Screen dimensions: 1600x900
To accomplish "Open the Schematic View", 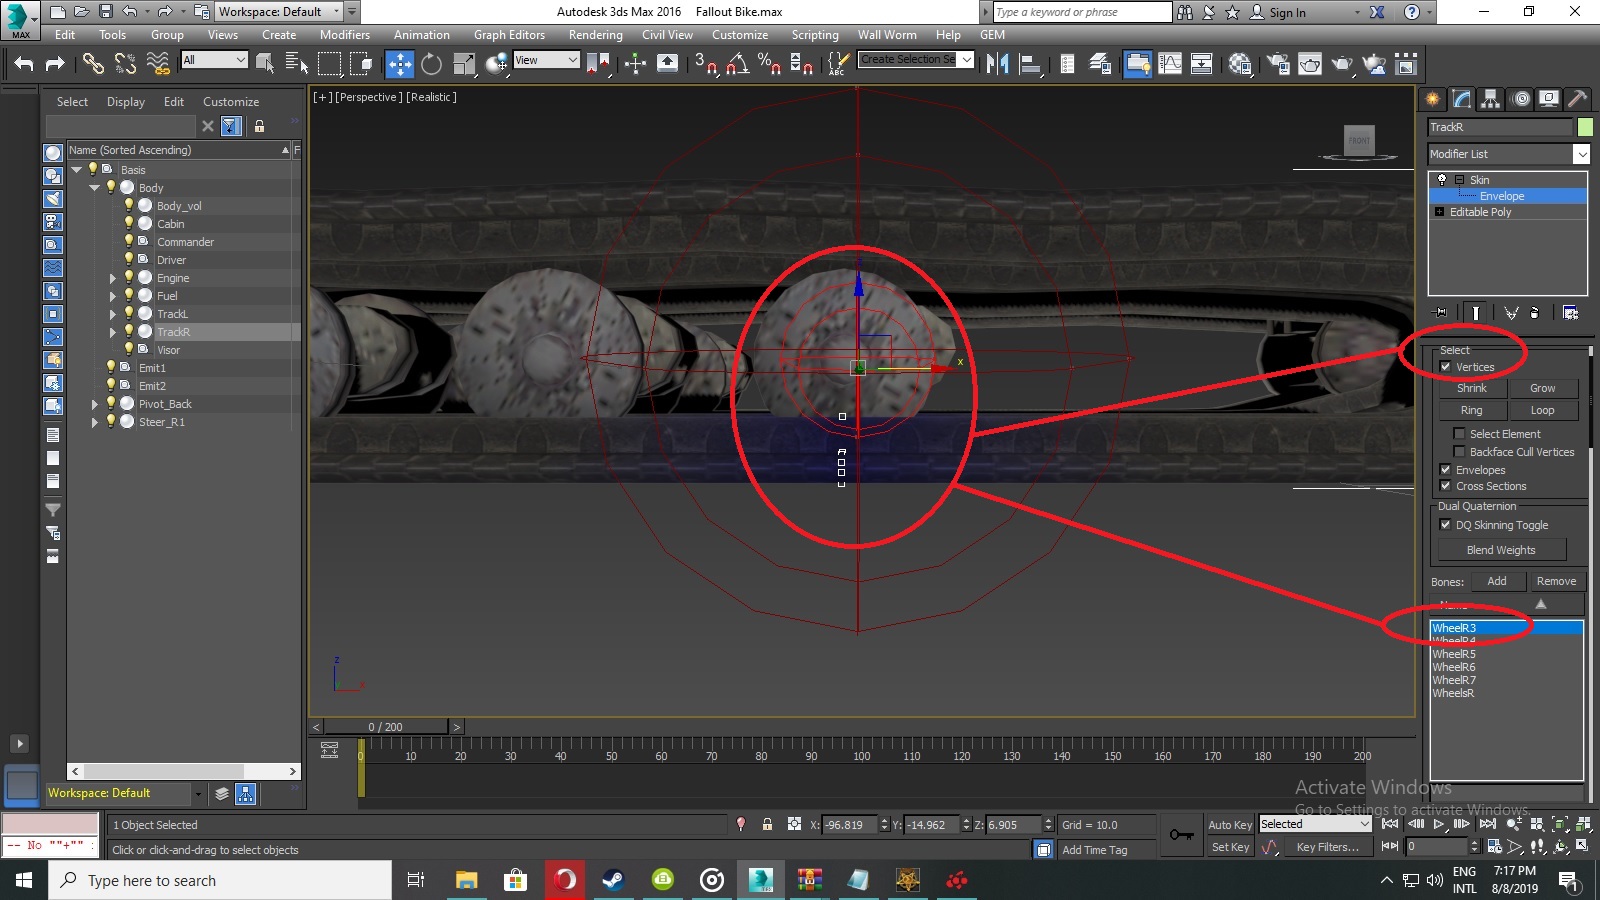I will pos(1202,64).
